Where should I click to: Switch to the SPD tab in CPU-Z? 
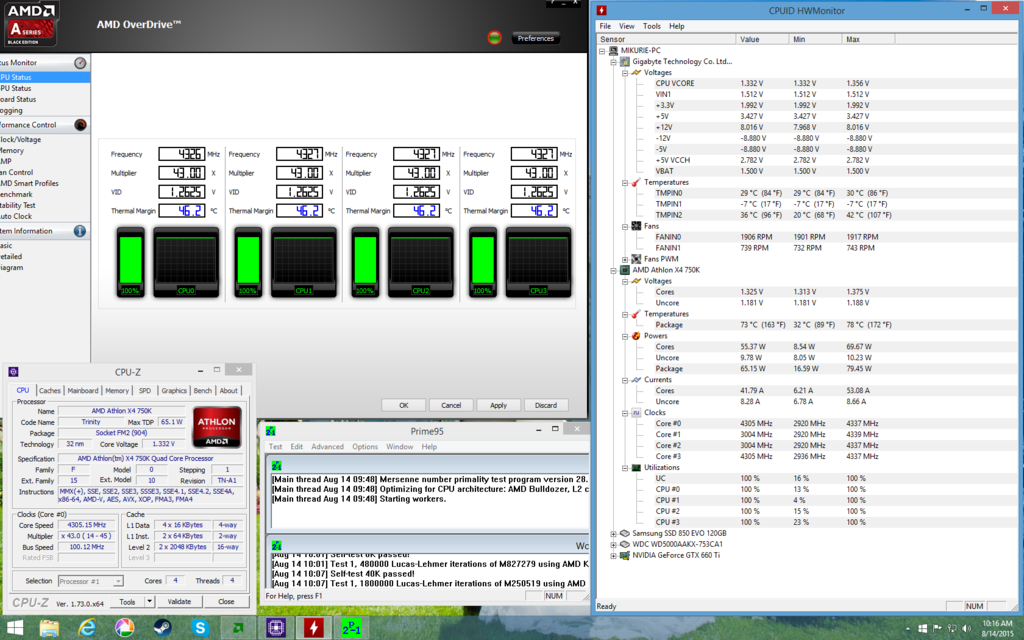click(x=143, y=390)
